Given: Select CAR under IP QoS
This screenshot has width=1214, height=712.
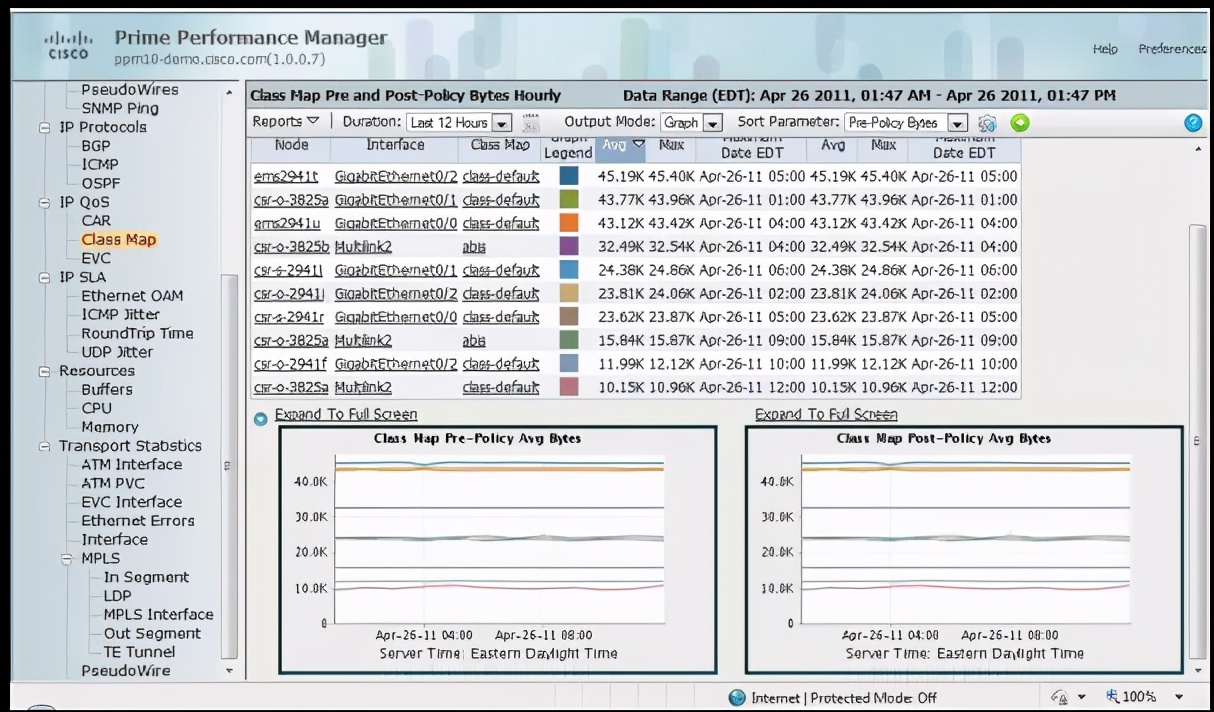Looking at the screenshot, I should pos(96,221).
